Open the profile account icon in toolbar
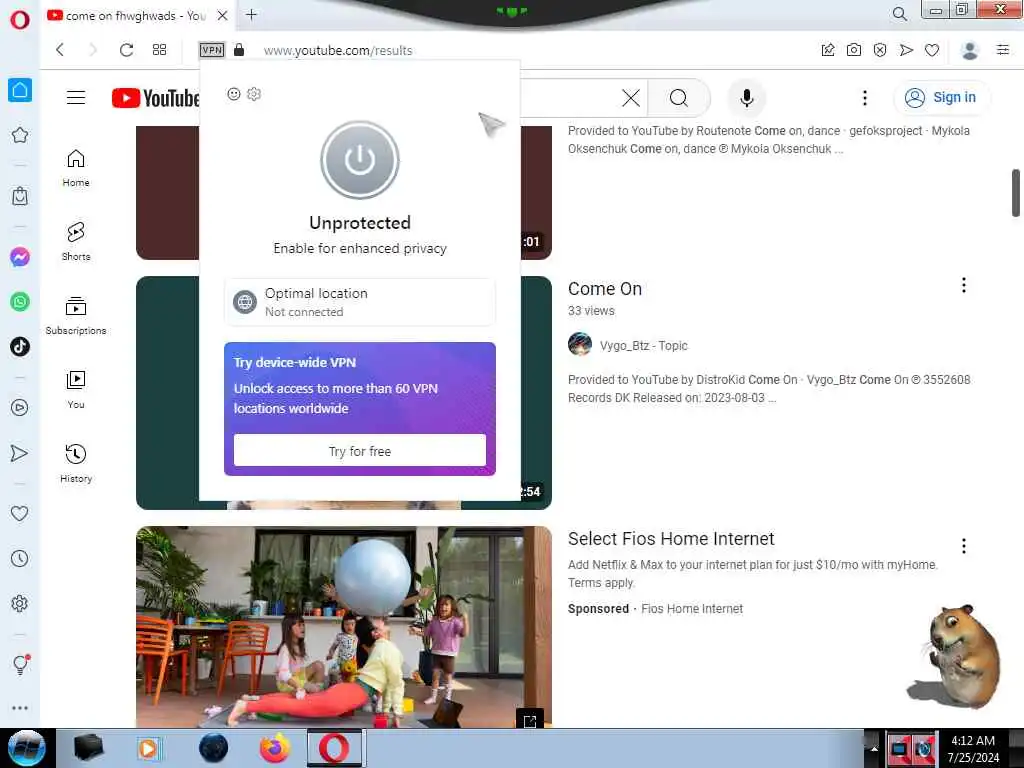1024x768 pixels. 970,50
